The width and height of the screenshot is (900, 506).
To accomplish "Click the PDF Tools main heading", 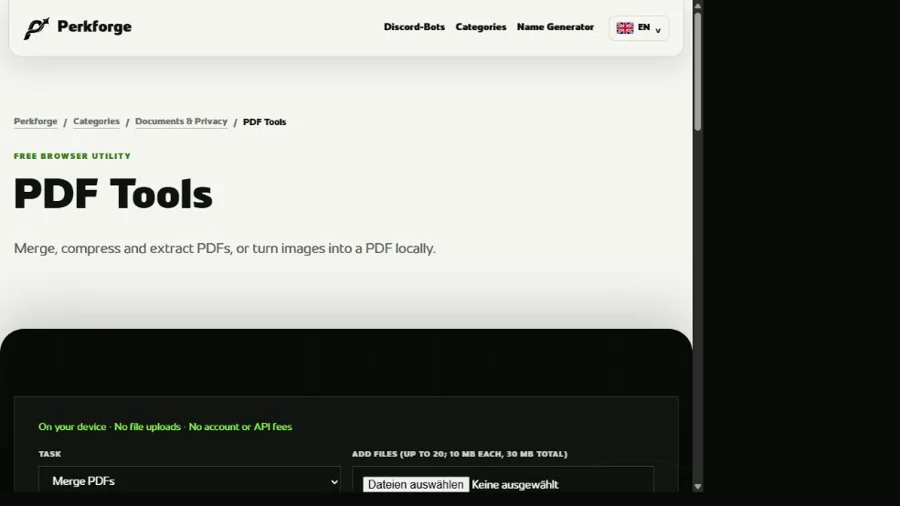I will pos(113,194).
